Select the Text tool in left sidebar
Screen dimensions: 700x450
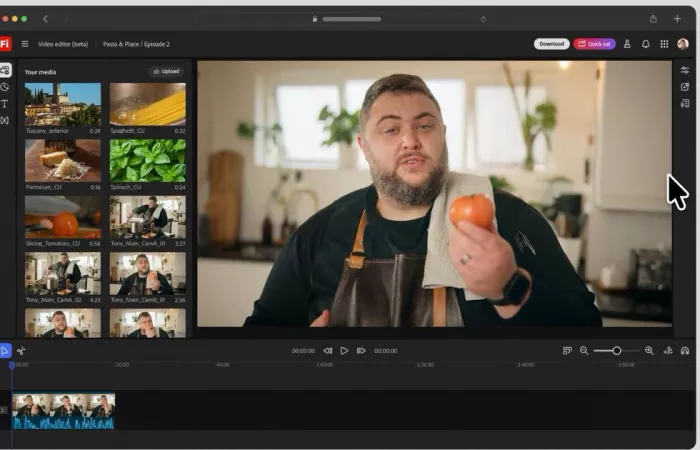[5, 103]
